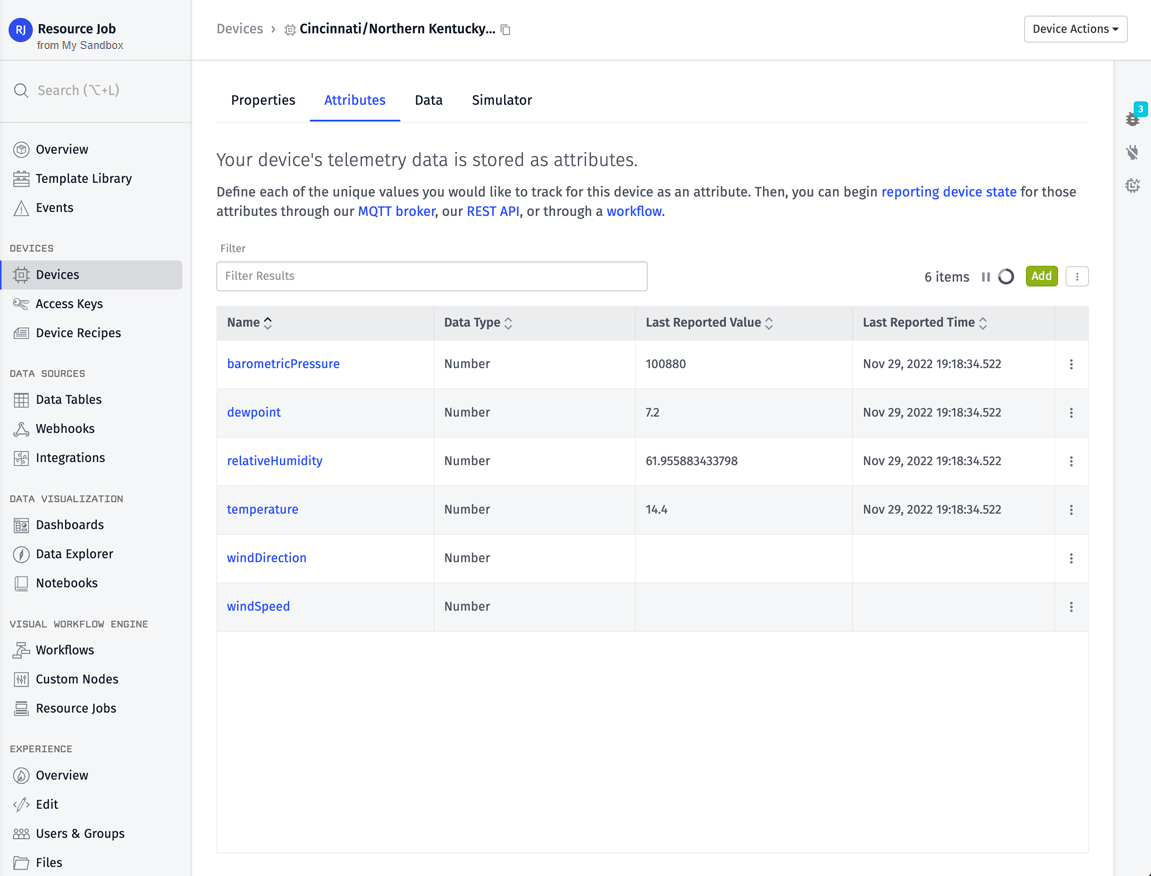Viewport: 1151px width, 876px height.
Task: Open table options menu beside Add
Action: pyautogui.click(x=1077, y=277)
